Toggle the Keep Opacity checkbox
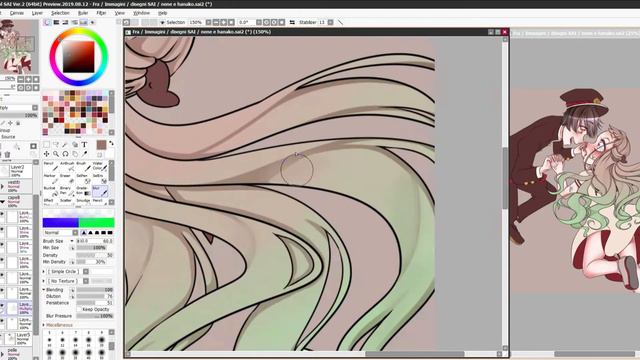 click(x=80, y=309)
